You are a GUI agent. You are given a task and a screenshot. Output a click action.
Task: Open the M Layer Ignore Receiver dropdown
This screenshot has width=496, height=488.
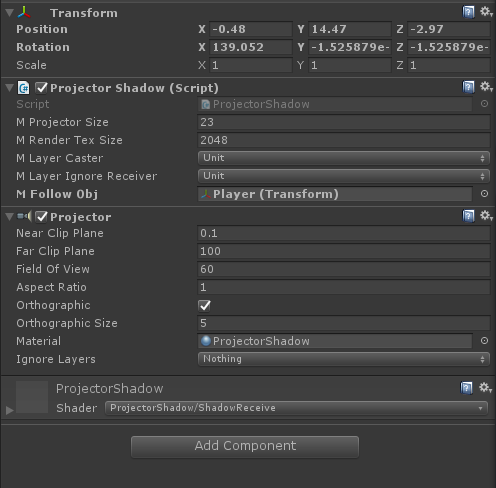tap(344, 176)
